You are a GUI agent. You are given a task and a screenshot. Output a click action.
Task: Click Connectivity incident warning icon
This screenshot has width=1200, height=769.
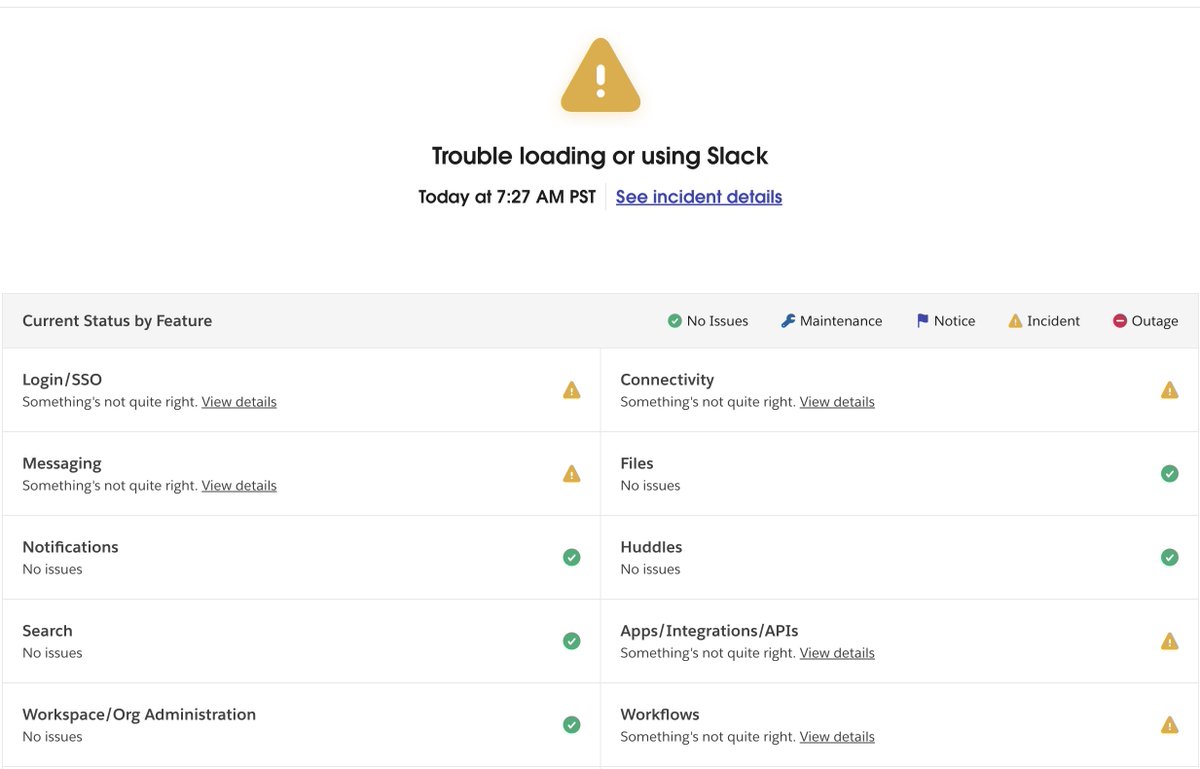pos(1169,390)
